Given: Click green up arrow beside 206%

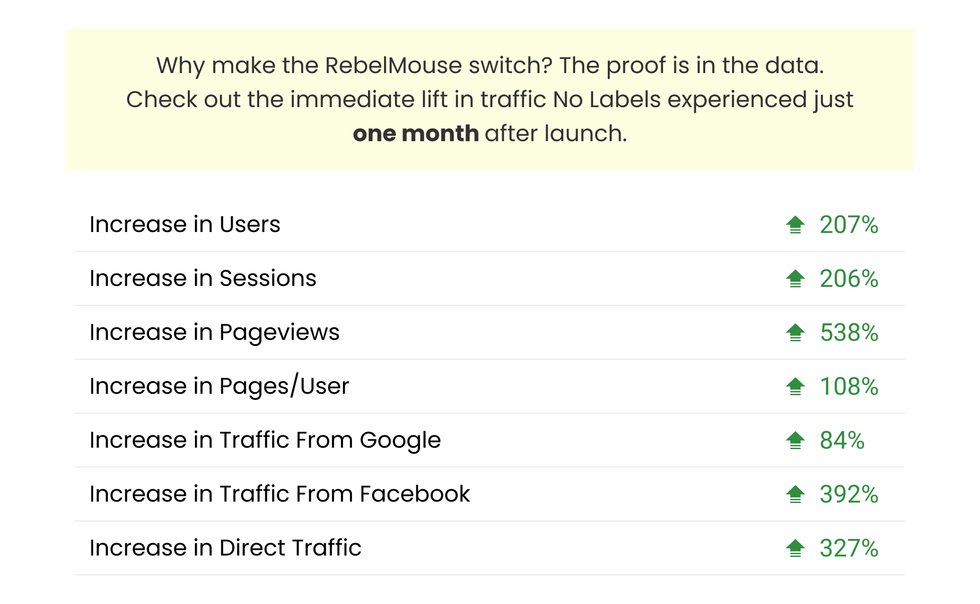Looking at the screenshot, I should (x=795, y=279).
